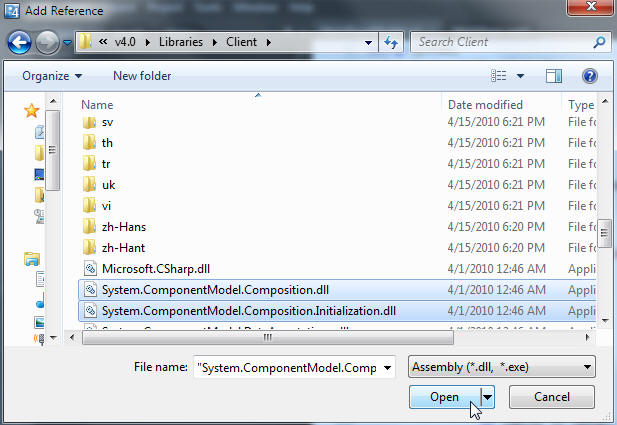Expand the arrow after Libraries breadcrumb
Screen dimensions: 617x425
[x=215, y=42]
